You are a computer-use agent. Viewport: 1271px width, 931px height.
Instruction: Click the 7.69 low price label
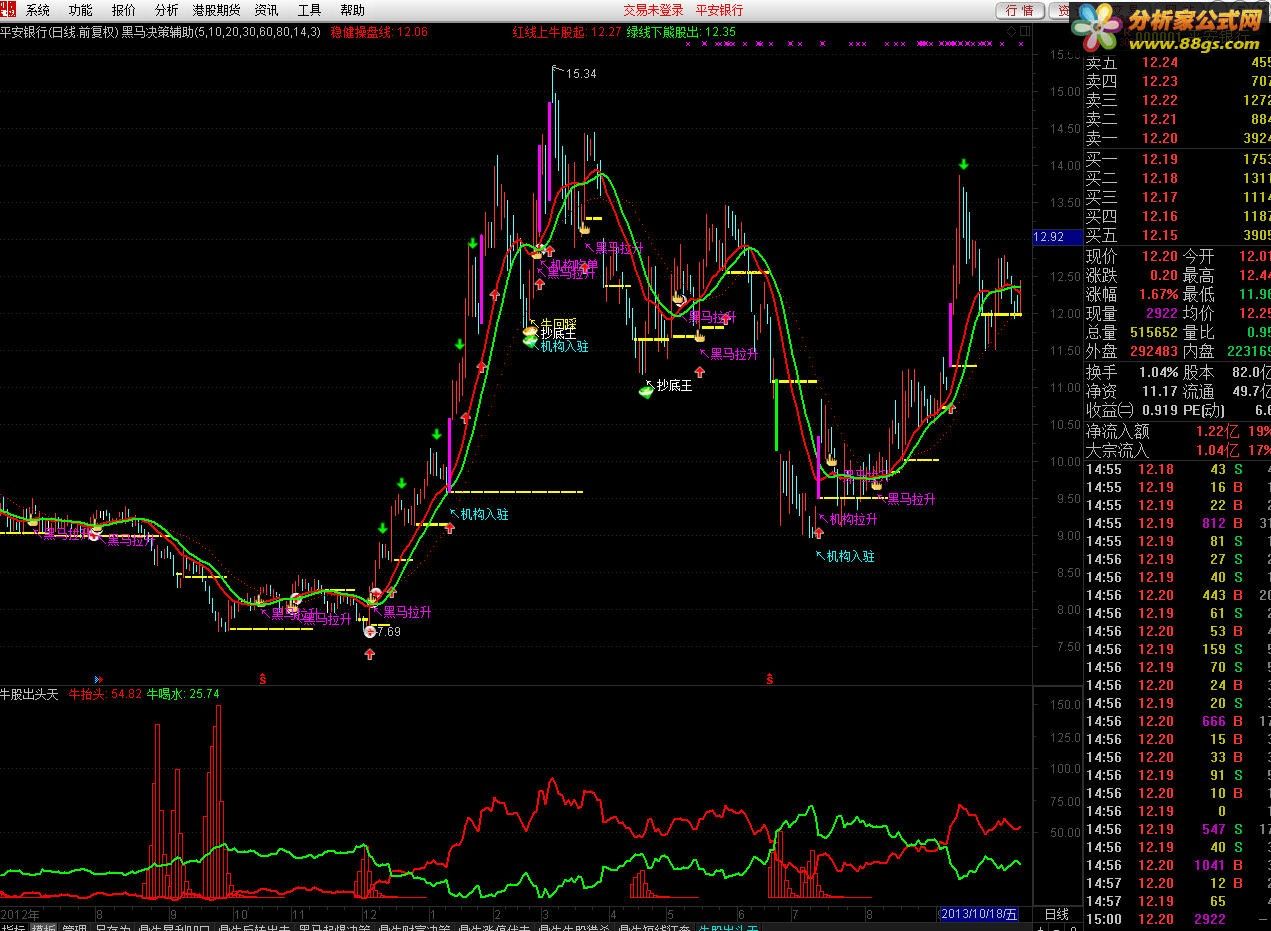click(x=387, y=631)
